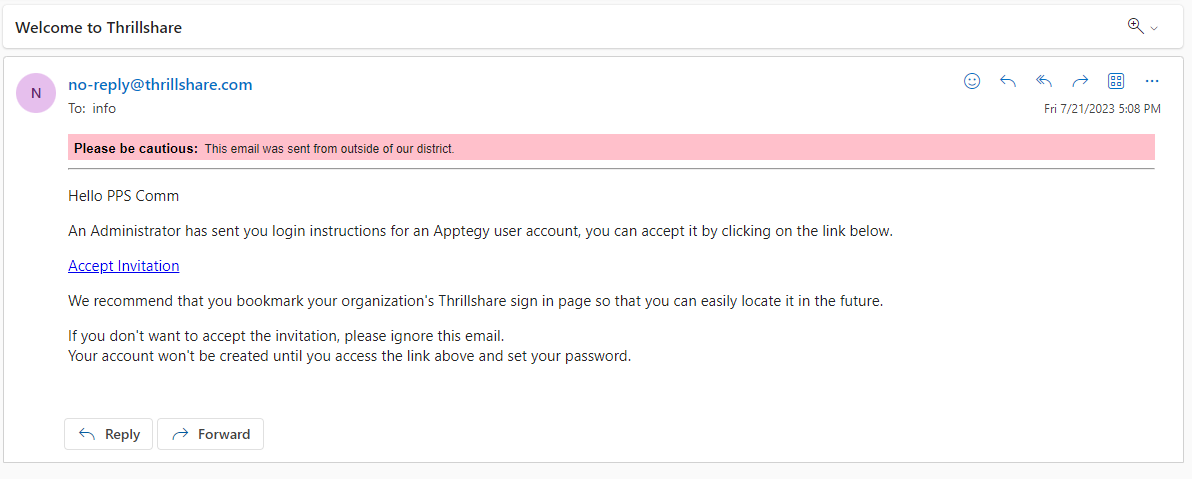Click the Fri 7/21/2023 5:08 PM timestamp

1102,109
